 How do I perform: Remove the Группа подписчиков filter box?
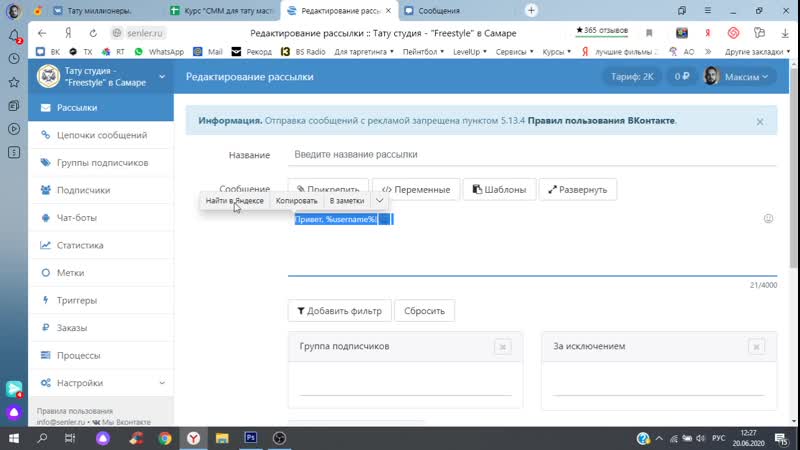(503, 347)
